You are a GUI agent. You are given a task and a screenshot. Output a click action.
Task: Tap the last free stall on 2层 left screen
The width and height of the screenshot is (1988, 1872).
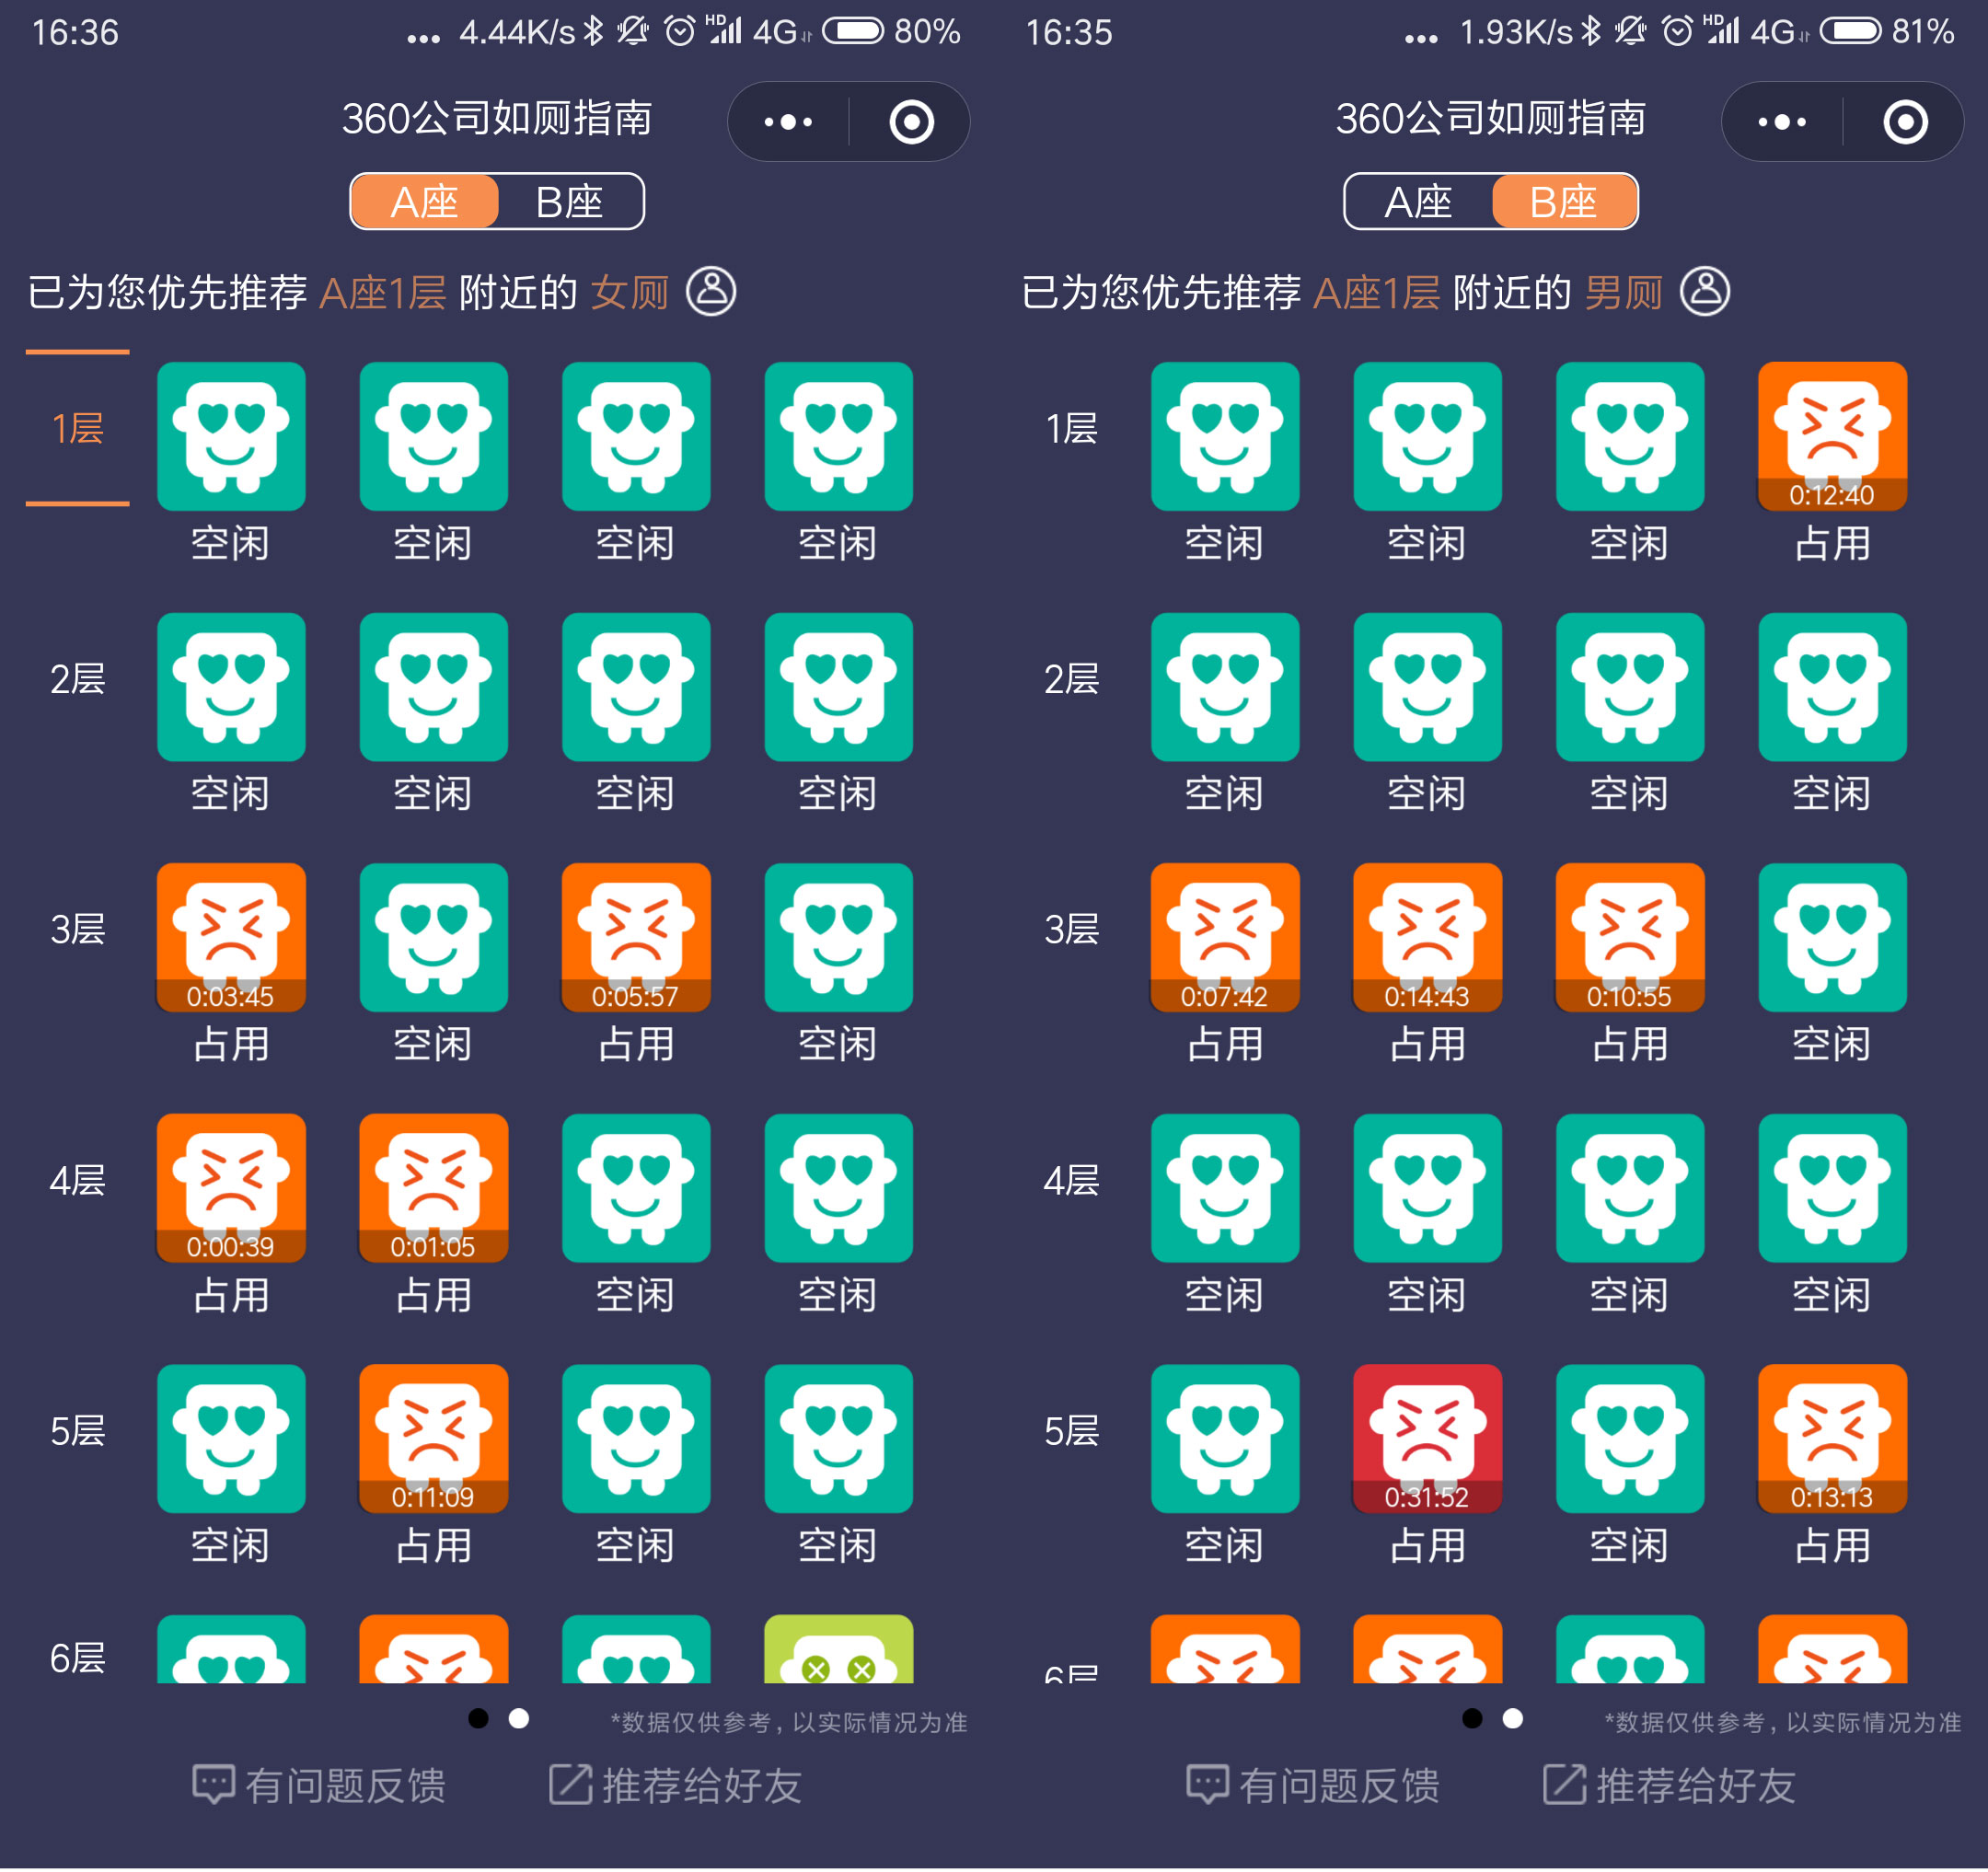[839, 687]
